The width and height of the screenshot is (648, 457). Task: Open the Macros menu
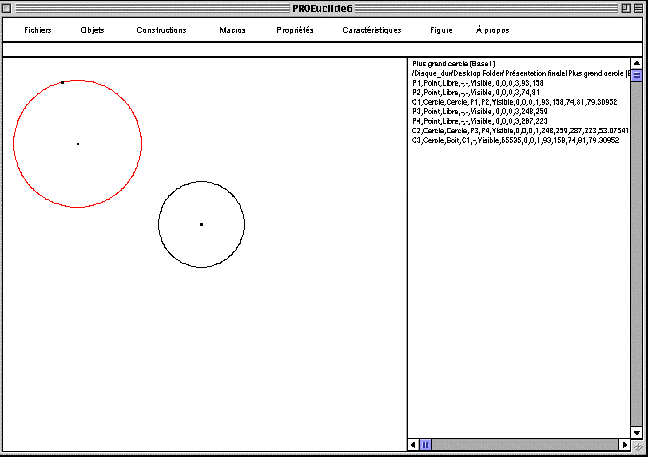232,30
